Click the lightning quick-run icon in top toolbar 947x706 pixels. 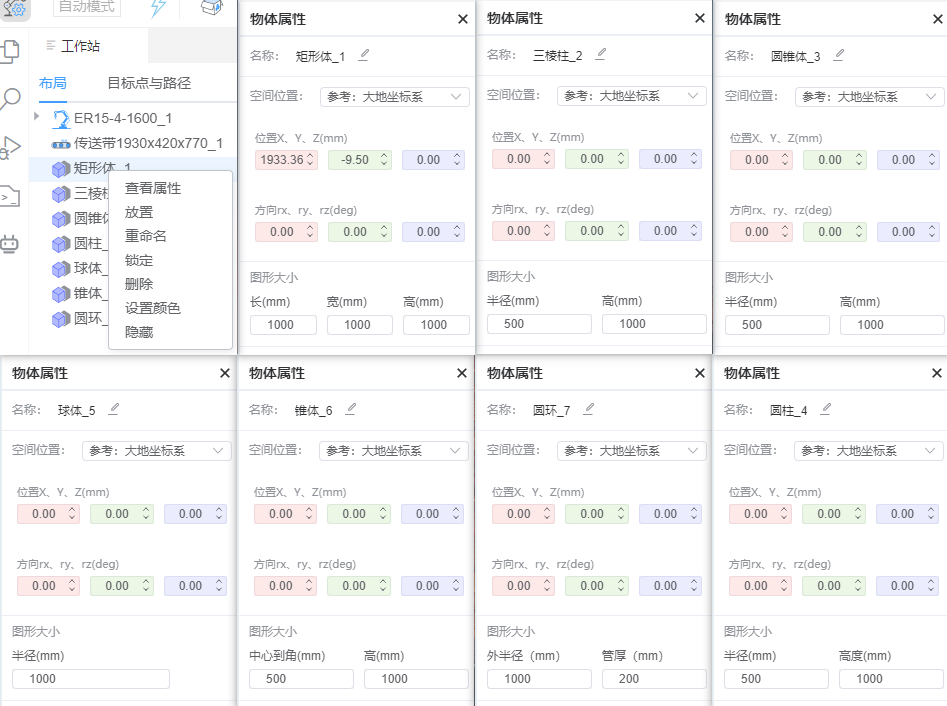[156, 8]
